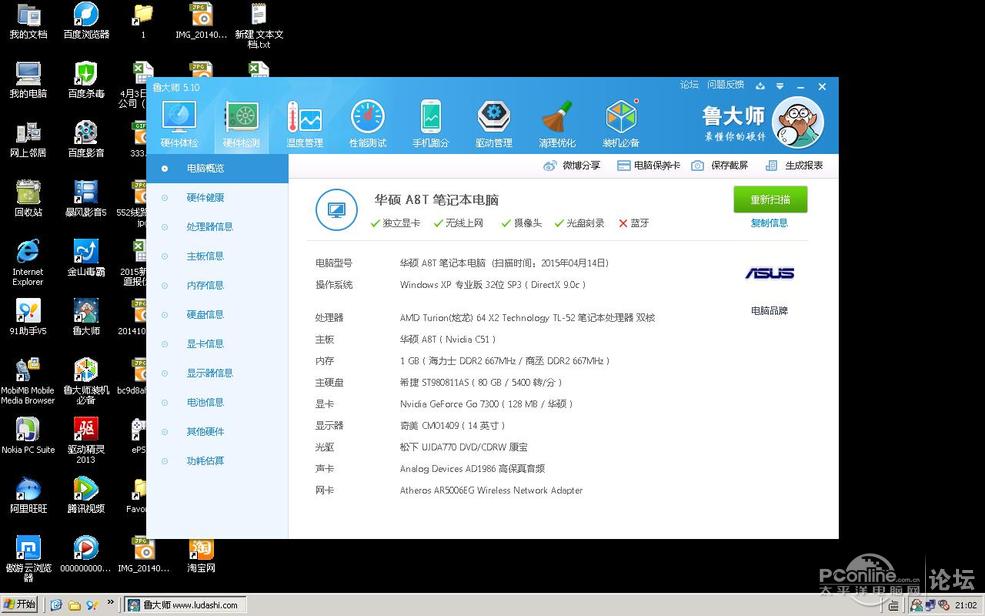This screenshot has width=985, height=616.
Task: Click the upload tray icon in title bar
Action: pyautogui.click(x=760, y=86)
